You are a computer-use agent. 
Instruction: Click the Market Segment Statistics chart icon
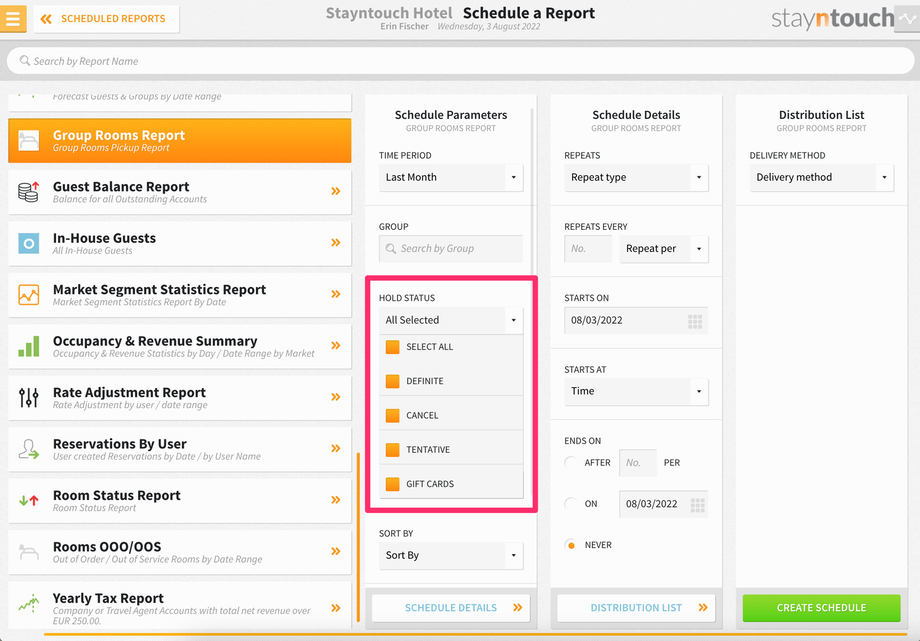pos(29,295)
